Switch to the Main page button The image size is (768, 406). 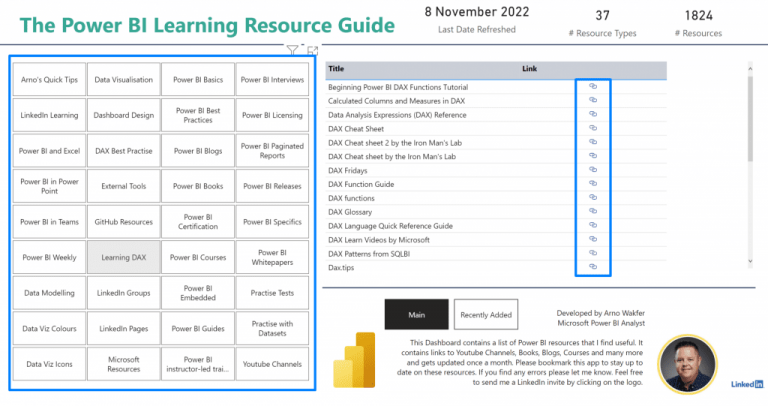click(x=416, y=314)
